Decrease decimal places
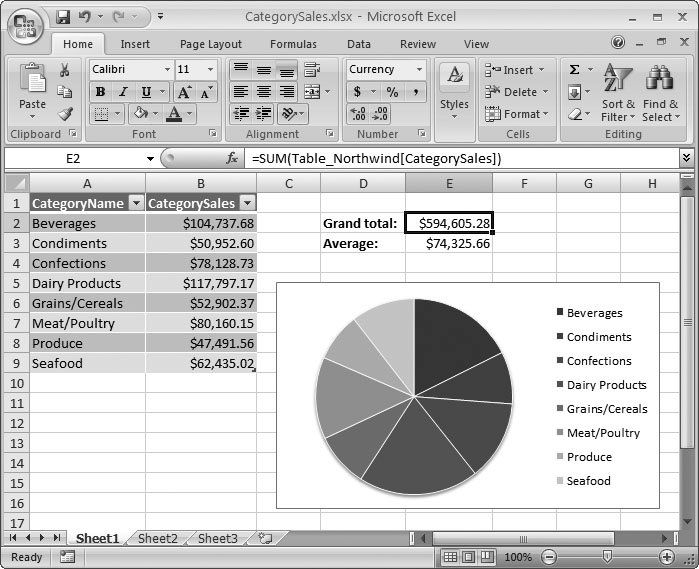This screenshot has width=699, height=569. [x=381, y=114]
